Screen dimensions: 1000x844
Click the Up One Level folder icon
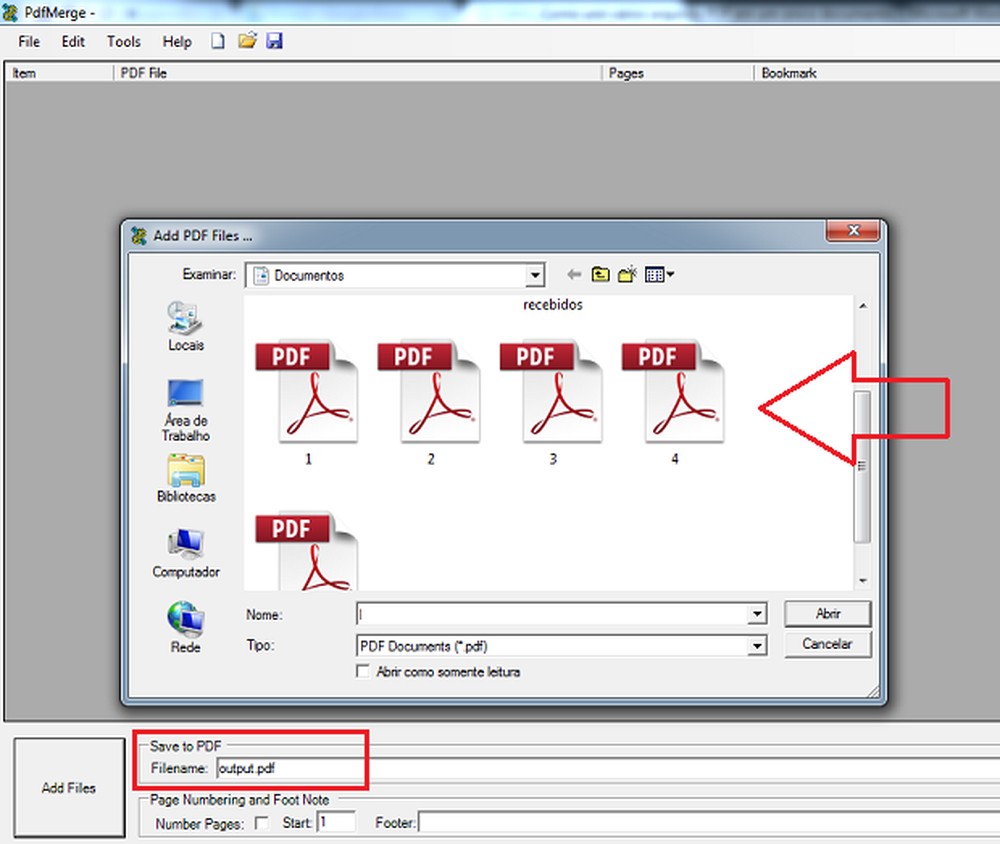click(600, 275)
